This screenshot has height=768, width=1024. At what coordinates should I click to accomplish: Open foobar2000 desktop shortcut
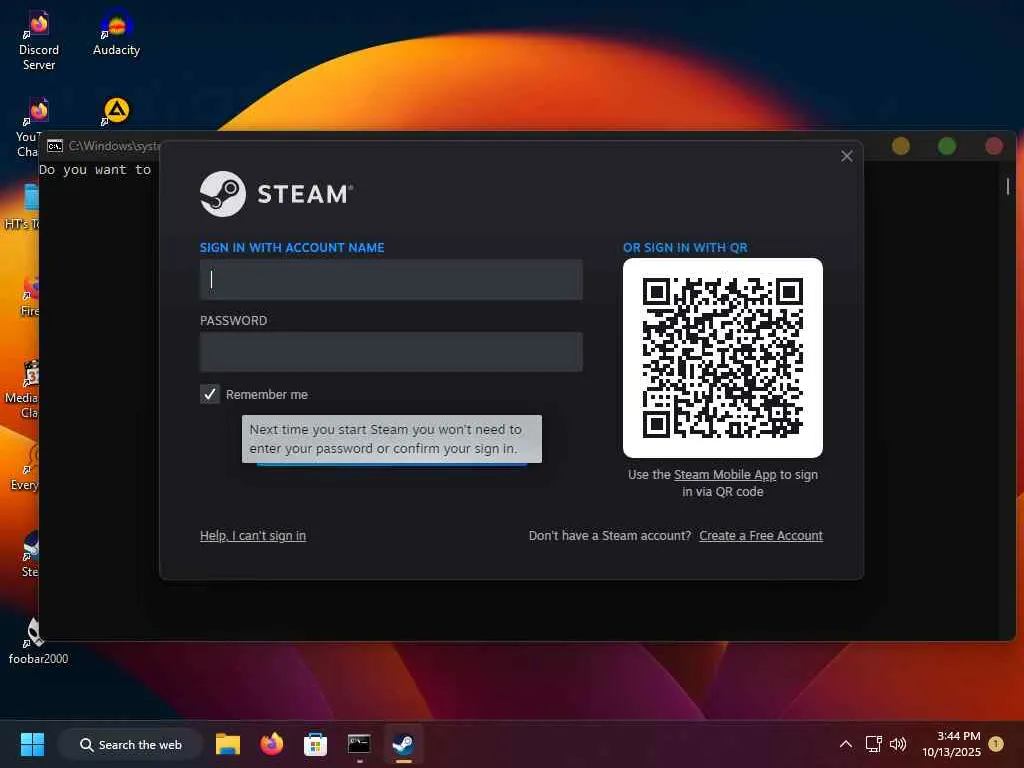[38, 641]
